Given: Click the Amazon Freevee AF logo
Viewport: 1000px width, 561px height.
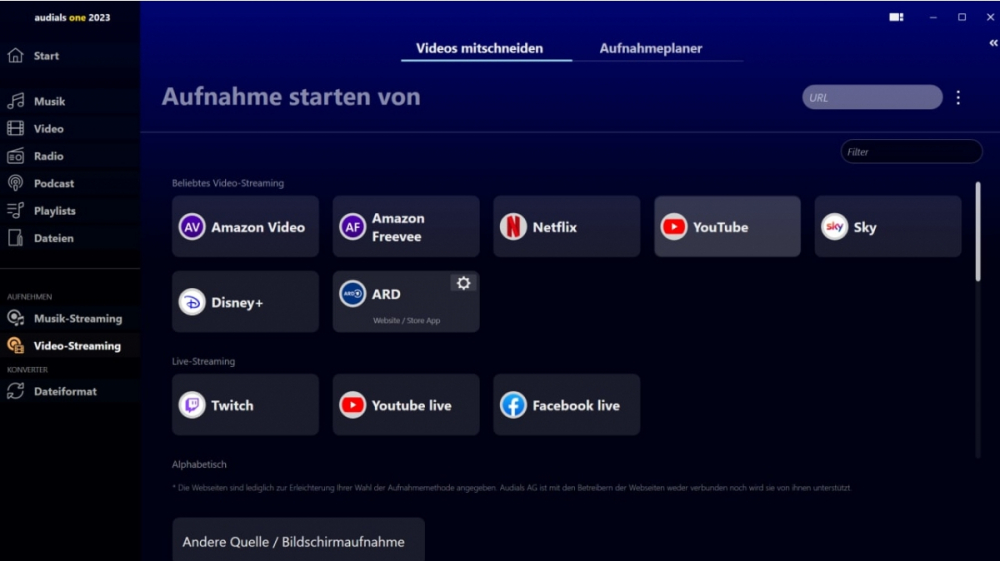Looking at the screenshot, I should [352, 227].
